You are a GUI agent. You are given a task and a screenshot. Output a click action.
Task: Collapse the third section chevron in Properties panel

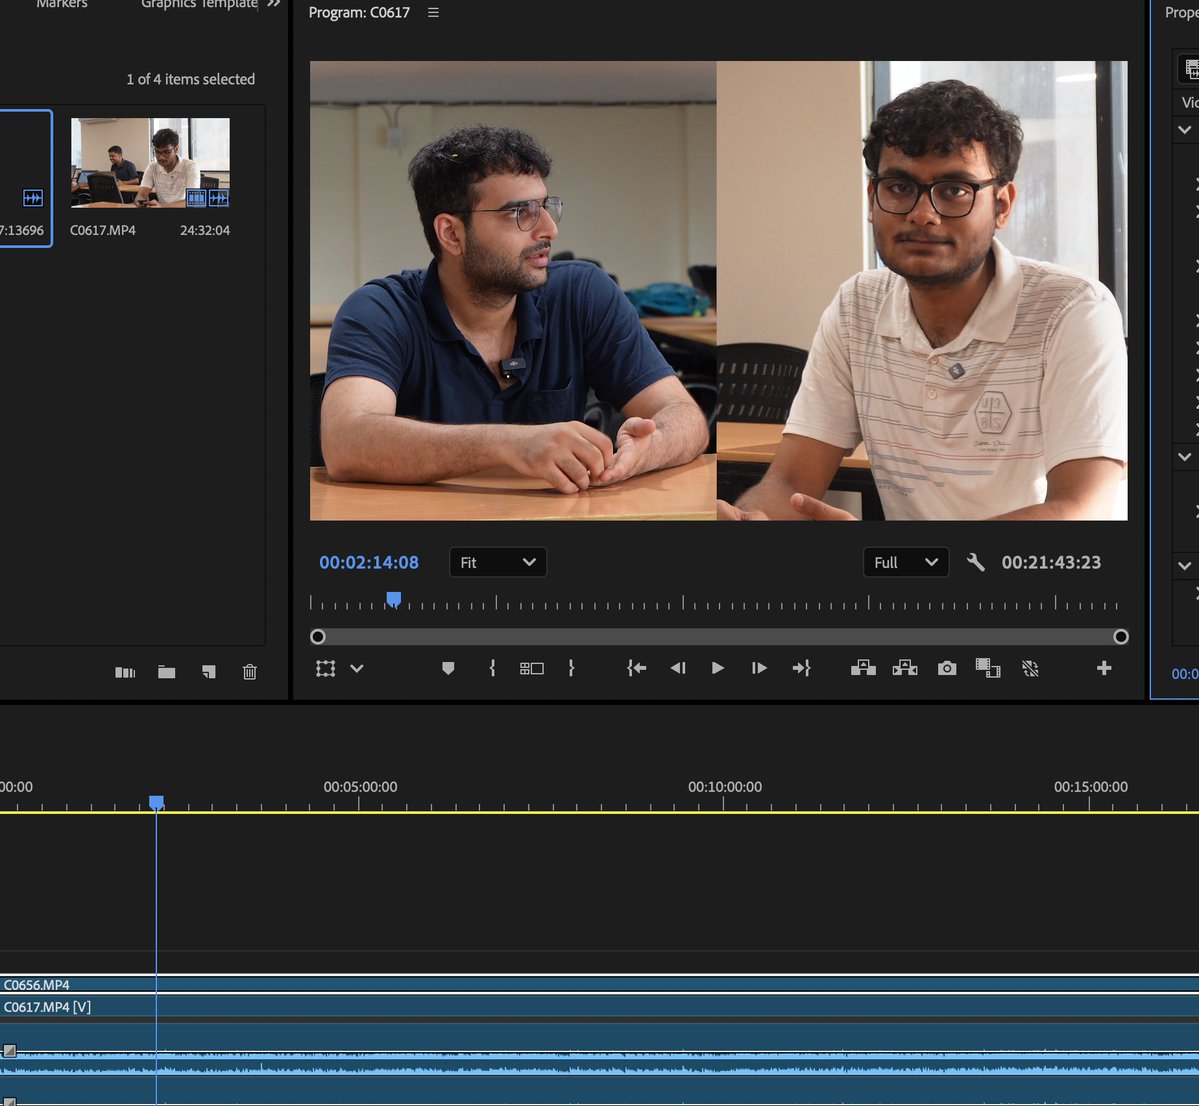pyautogui.click(x=1184, y=566)
